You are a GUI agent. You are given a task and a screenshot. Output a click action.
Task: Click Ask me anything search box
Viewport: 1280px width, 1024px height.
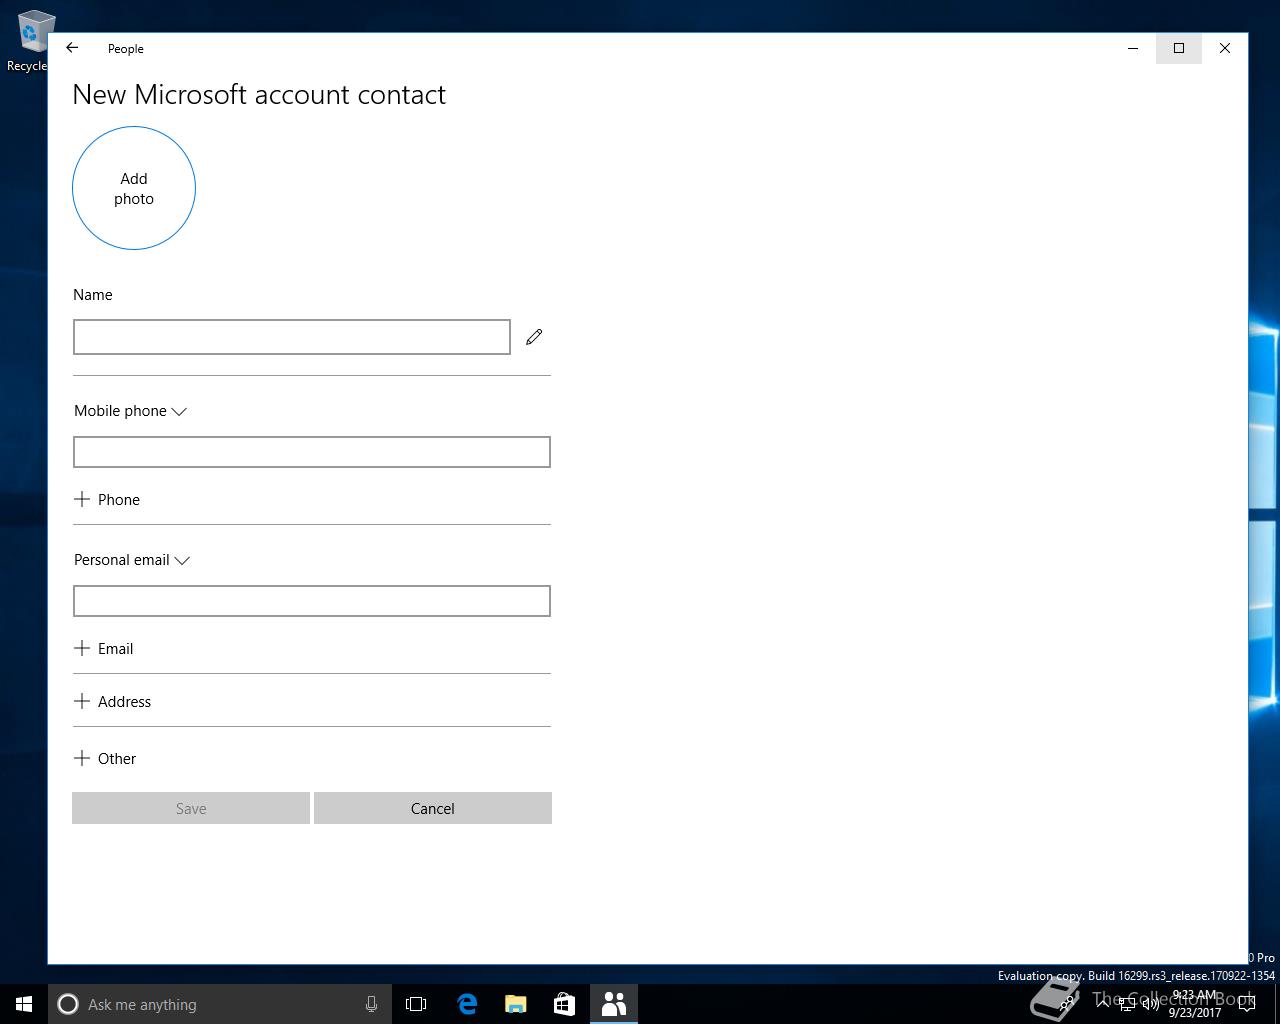[220, 1004]
